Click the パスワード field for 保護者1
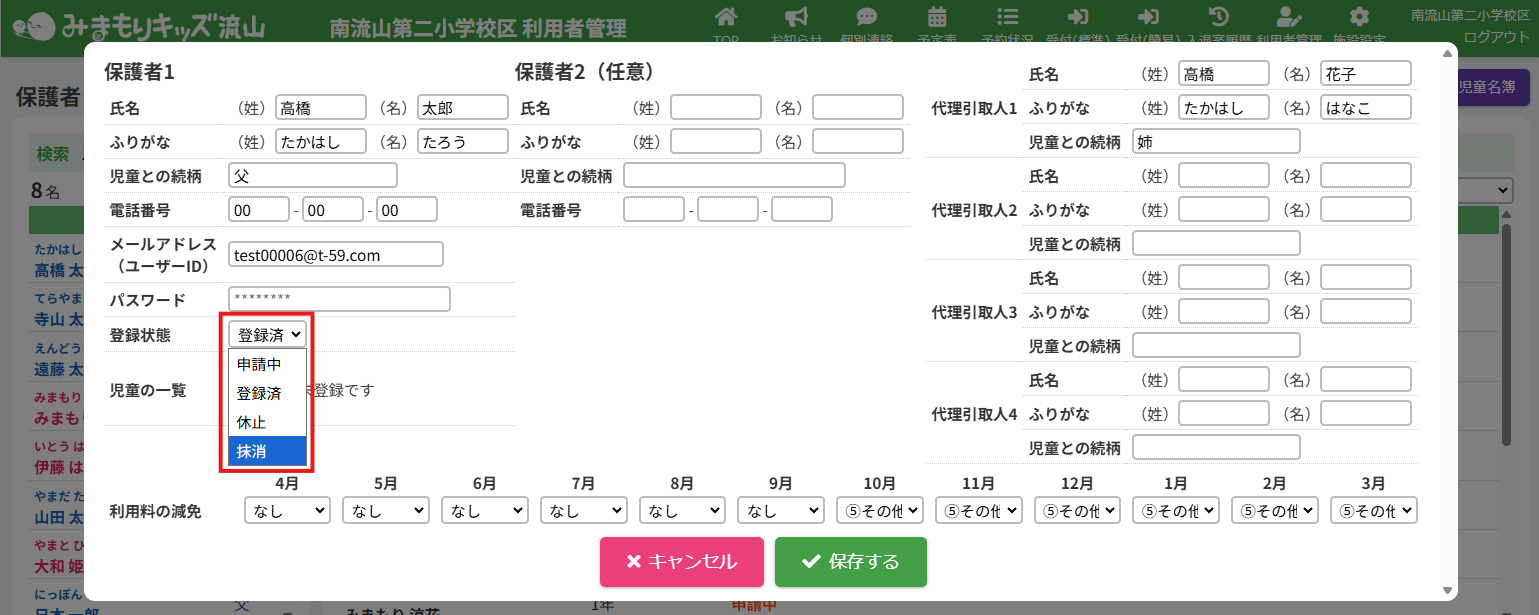This screenshot has width=1539, height=615. pos(339,299)
